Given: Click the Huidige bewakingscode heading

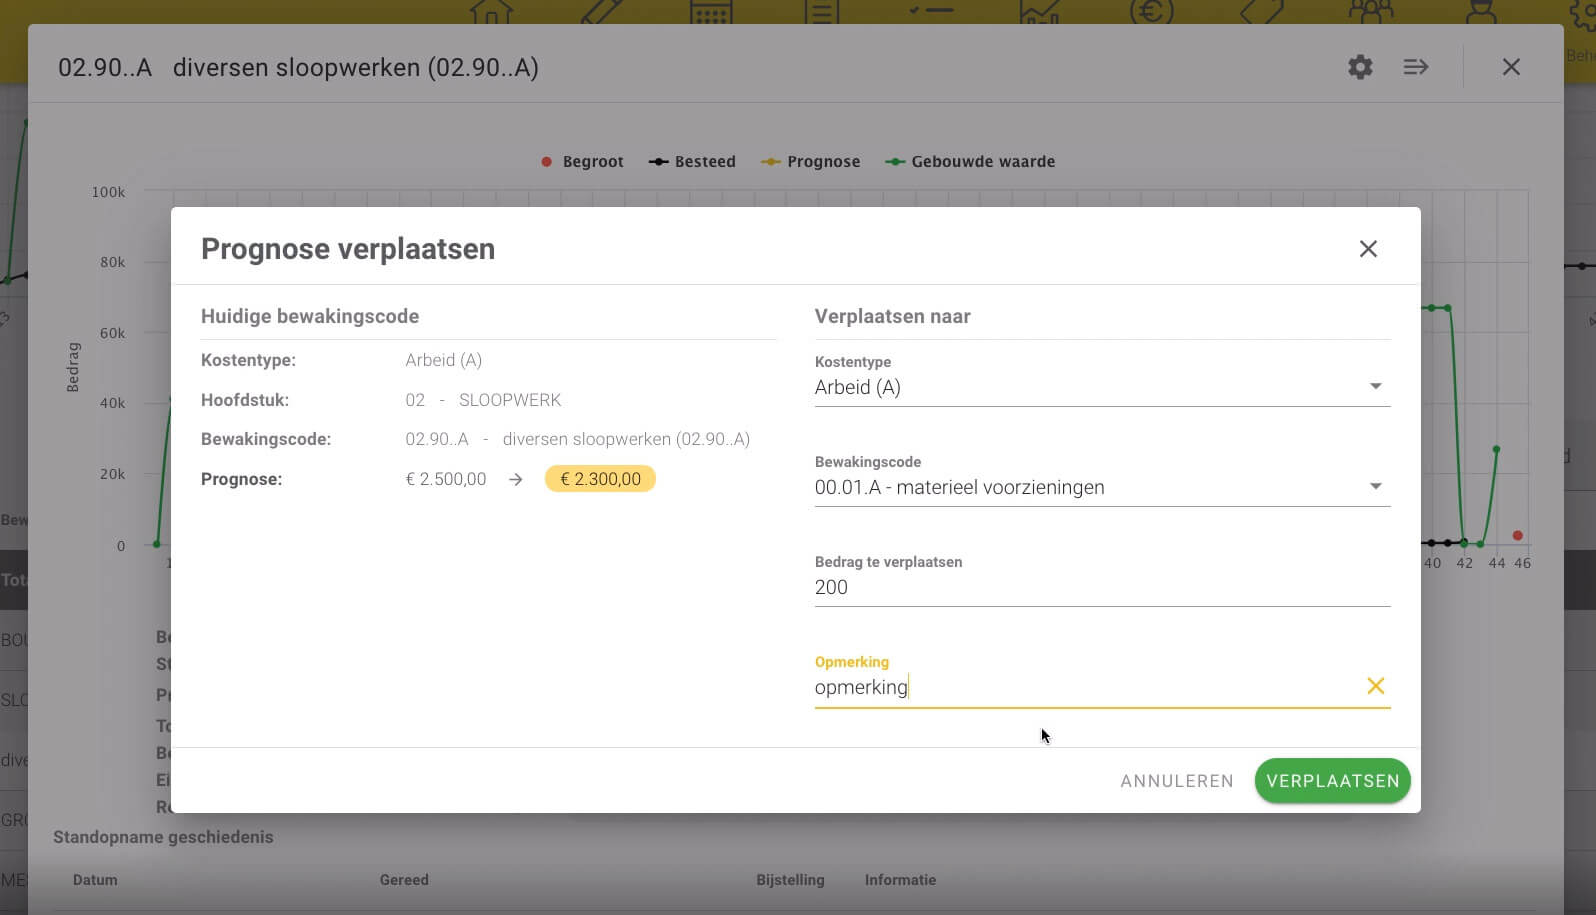Looking at the screenshot, I should [x=310, y=316].
